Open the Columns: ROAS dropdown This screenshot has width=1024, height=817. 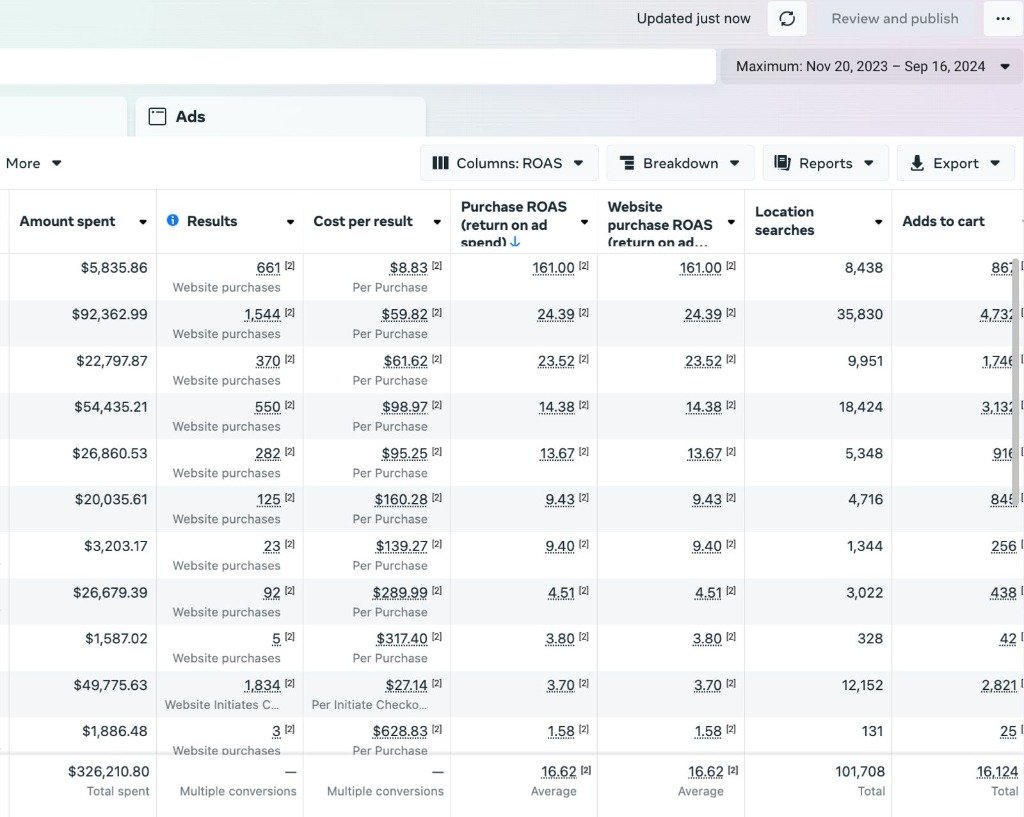(x=509, y=163)
